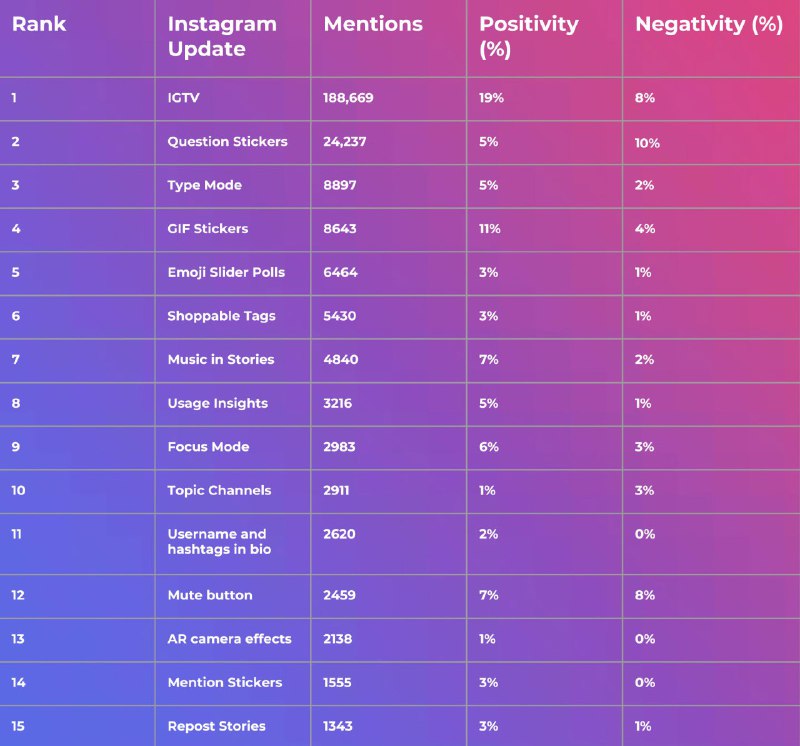Screen dimensions: 800x746
Task: Select the Usage Insights cell
Action: click(217, 403)
